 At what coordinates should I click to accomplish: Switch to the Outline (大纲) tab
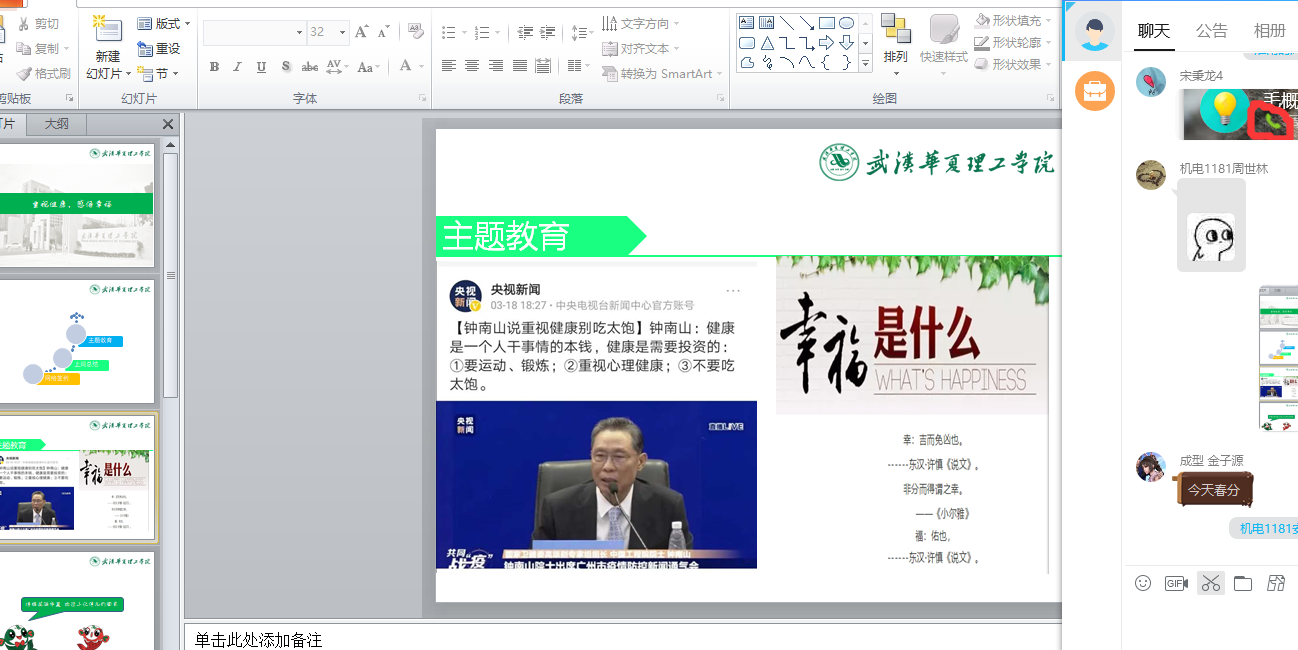pos(57,124)
